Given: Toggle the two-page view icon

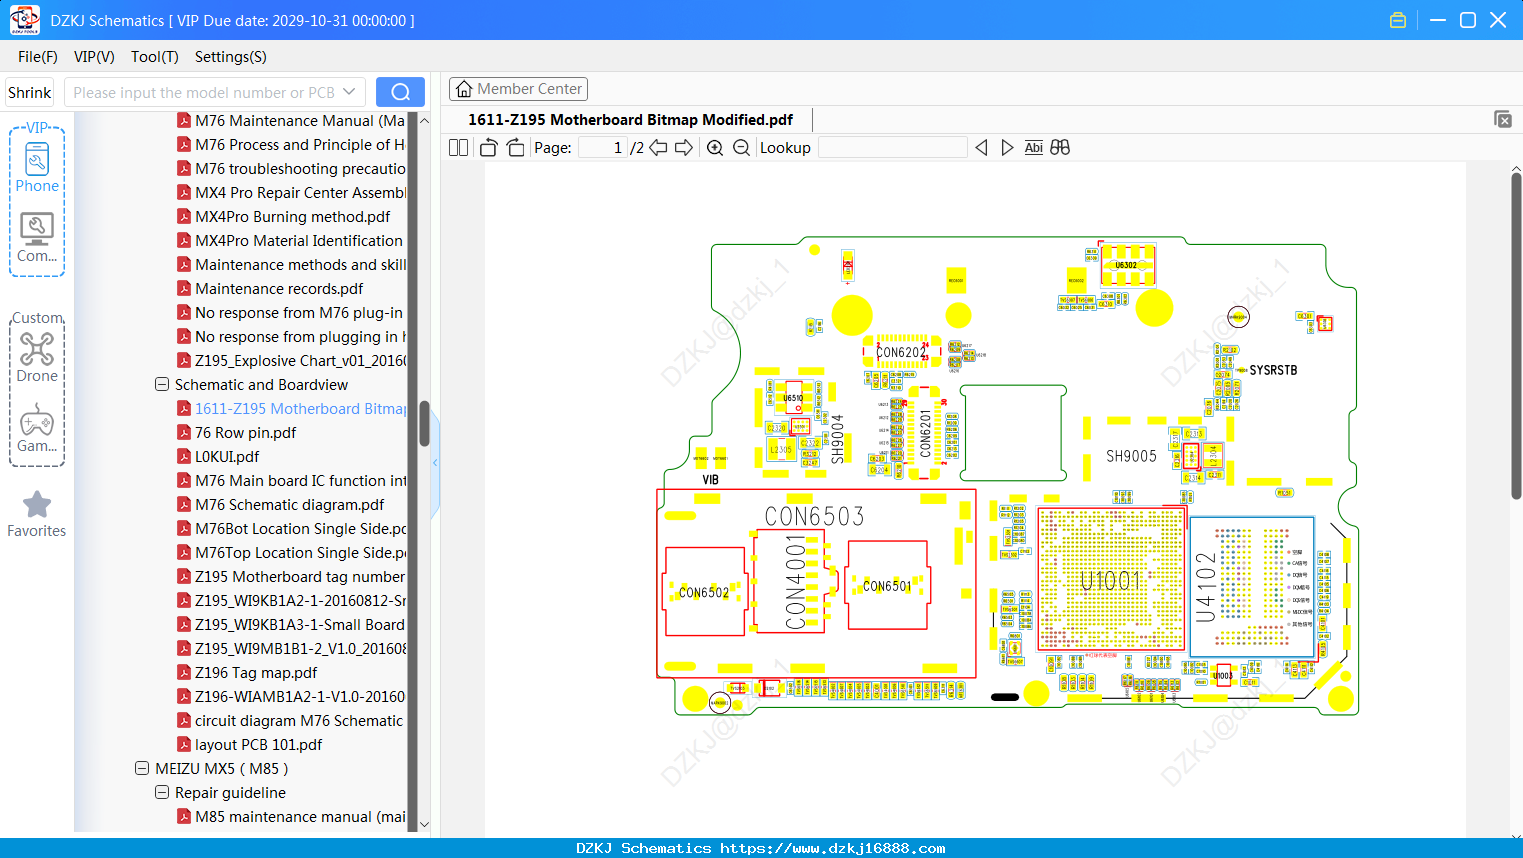Looking at the screenshot, I should [458, 148].
